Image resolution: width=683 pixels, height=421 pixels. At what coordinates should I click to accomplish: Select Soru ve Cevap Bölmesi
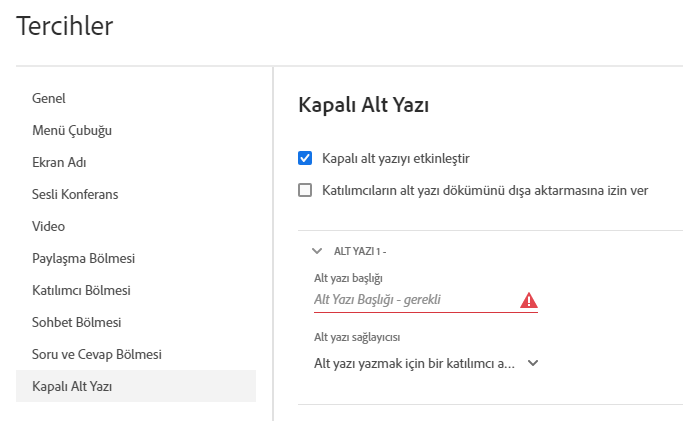[x=97, y=354]
